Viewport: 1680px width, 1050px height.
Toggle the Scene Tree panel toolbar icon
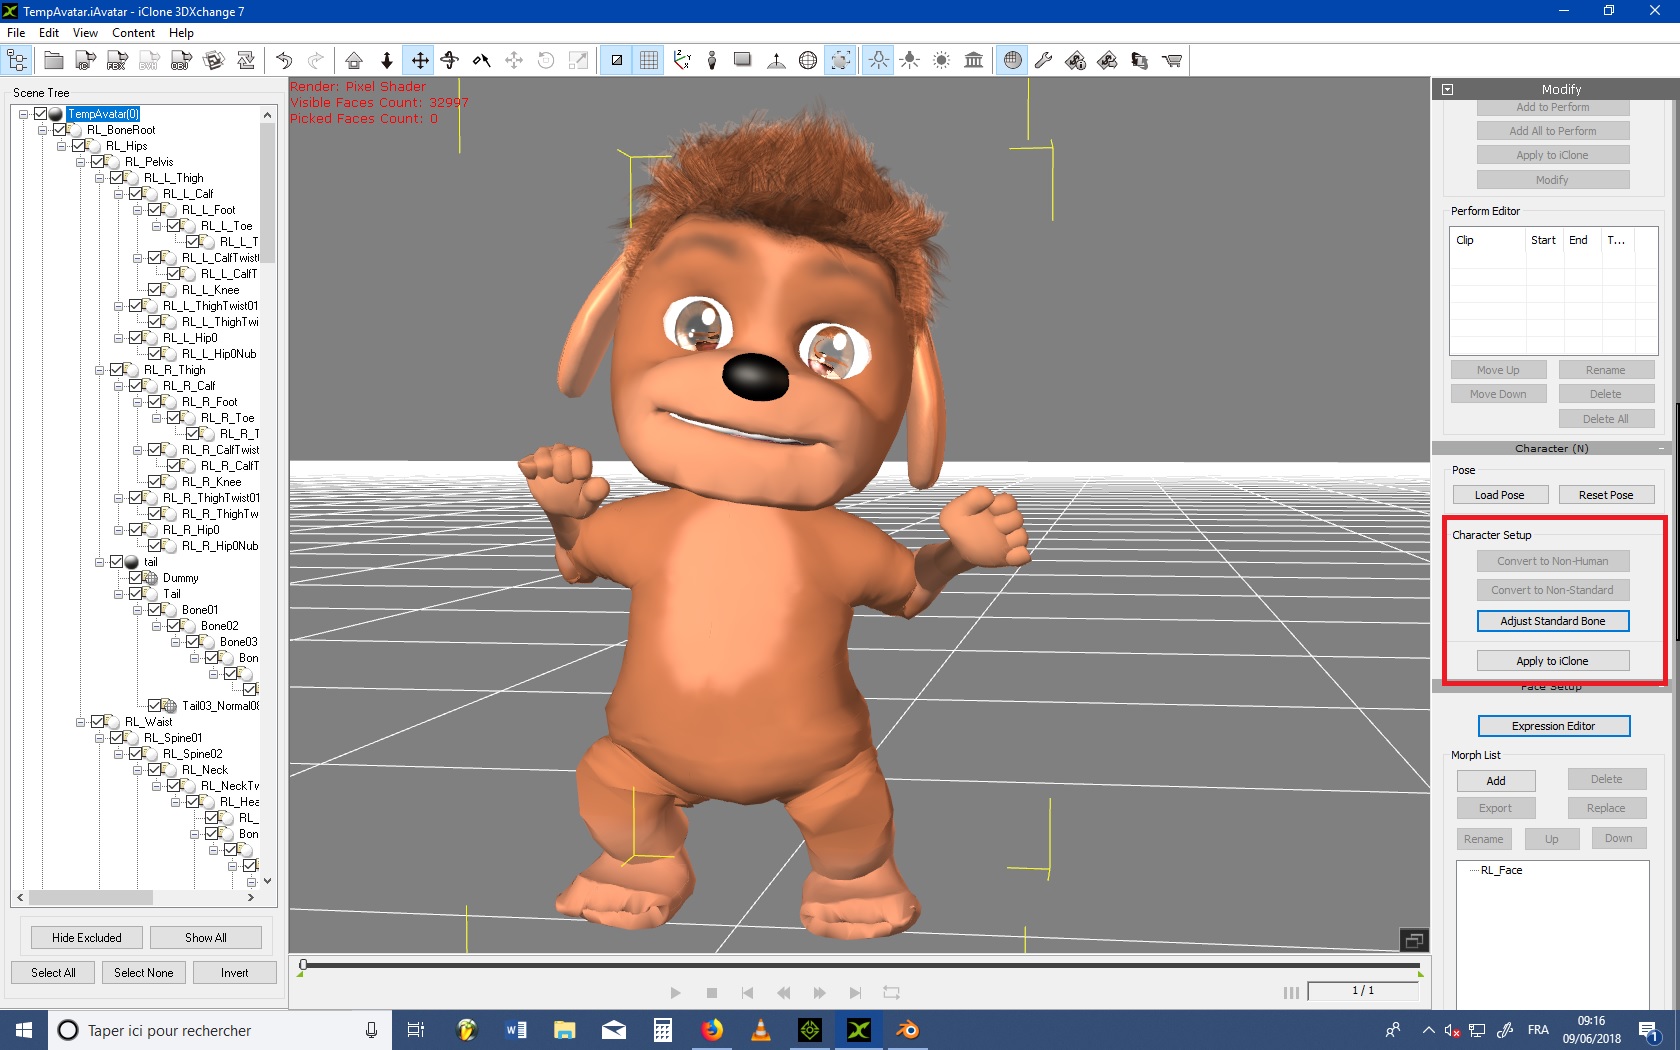point(18,61)
